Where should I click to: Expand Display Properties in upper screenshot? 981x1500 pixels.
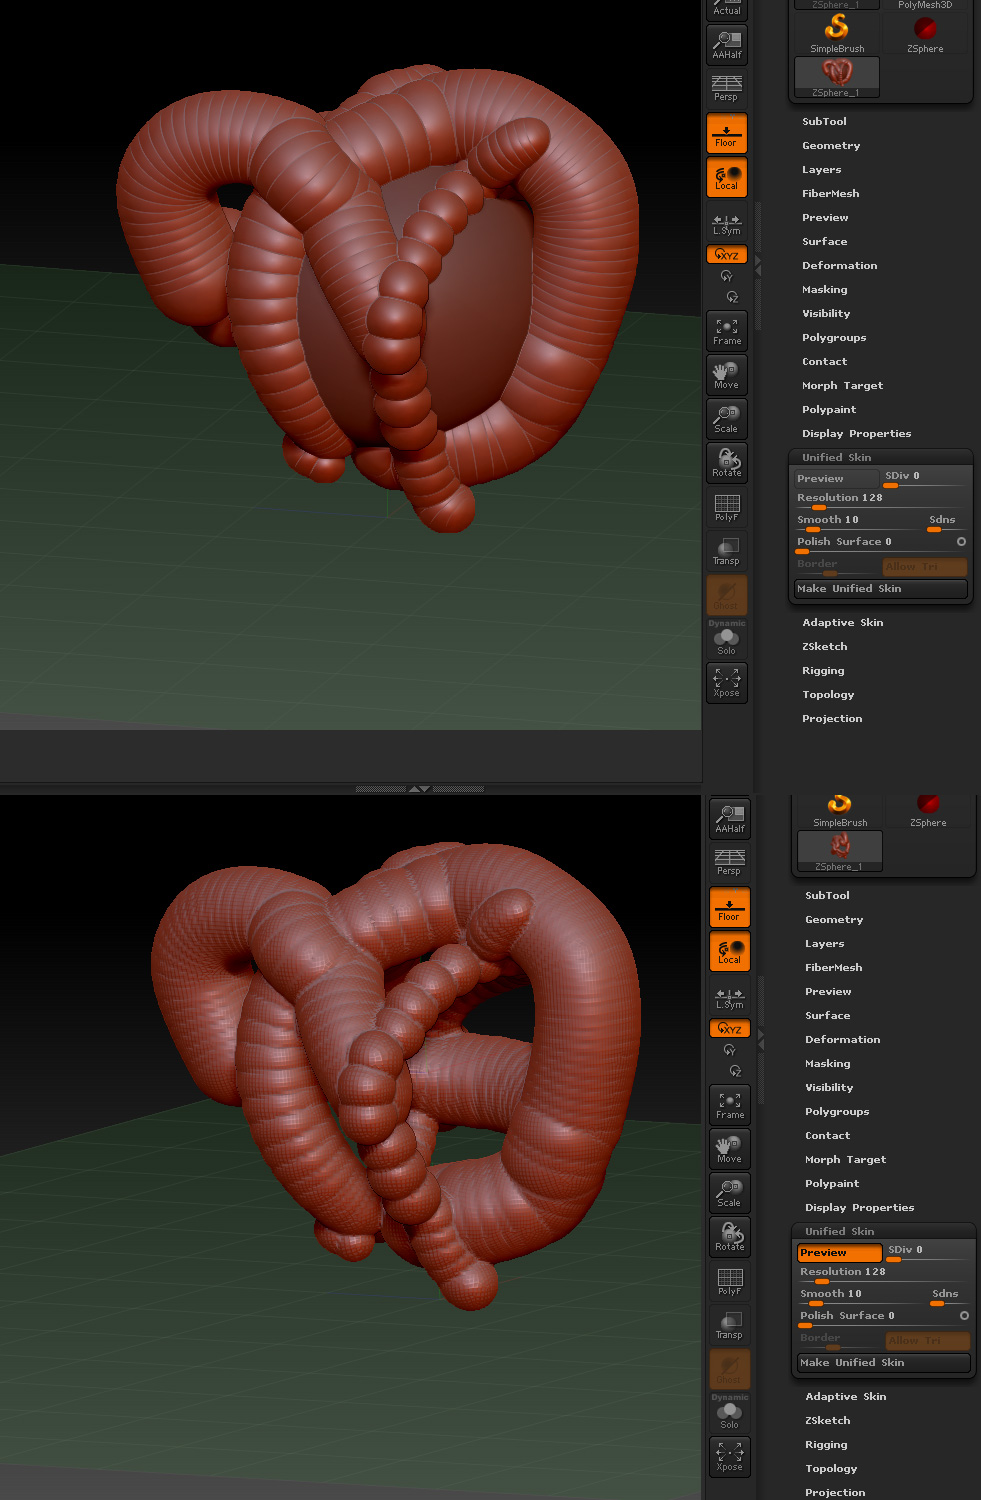point(857,434)
